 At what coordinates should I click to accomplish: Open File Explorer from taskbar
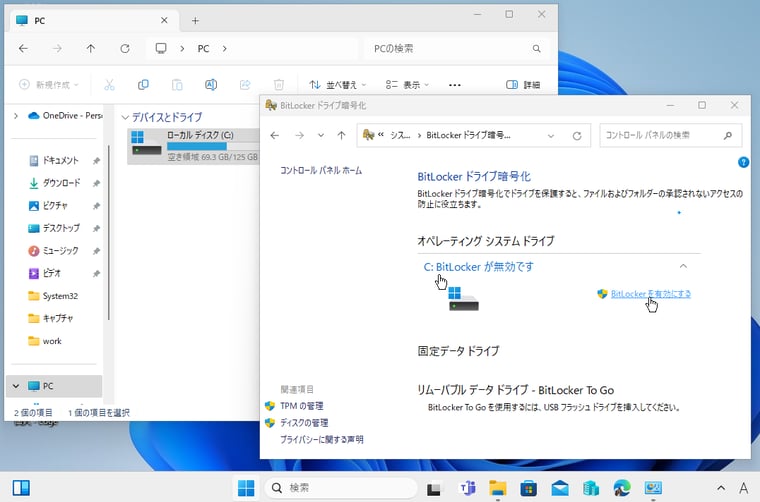pyautogui.click(x=498, y=488)
